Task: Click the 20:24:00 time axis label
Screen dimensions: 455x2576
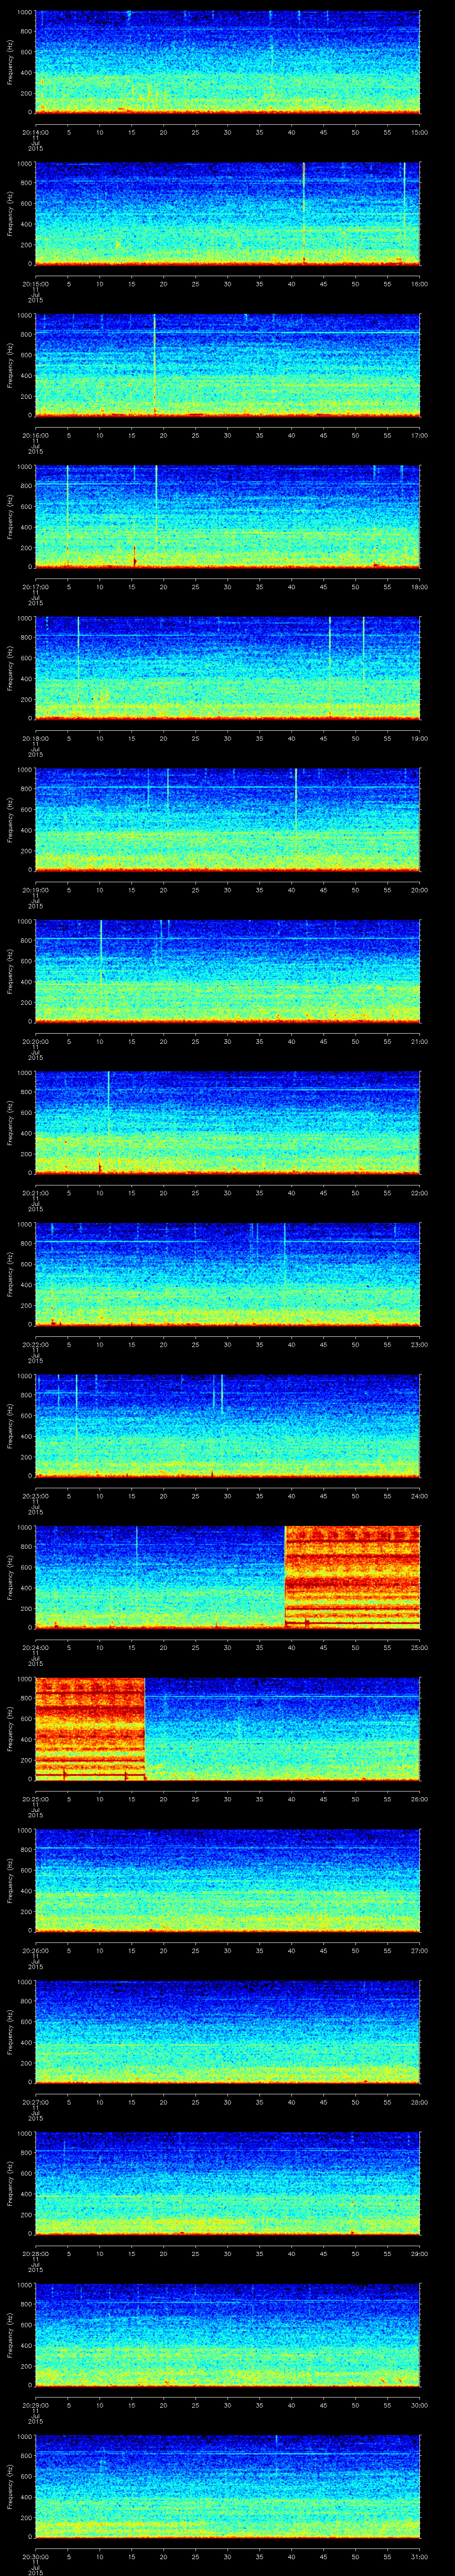Action: click(35, 1647)
